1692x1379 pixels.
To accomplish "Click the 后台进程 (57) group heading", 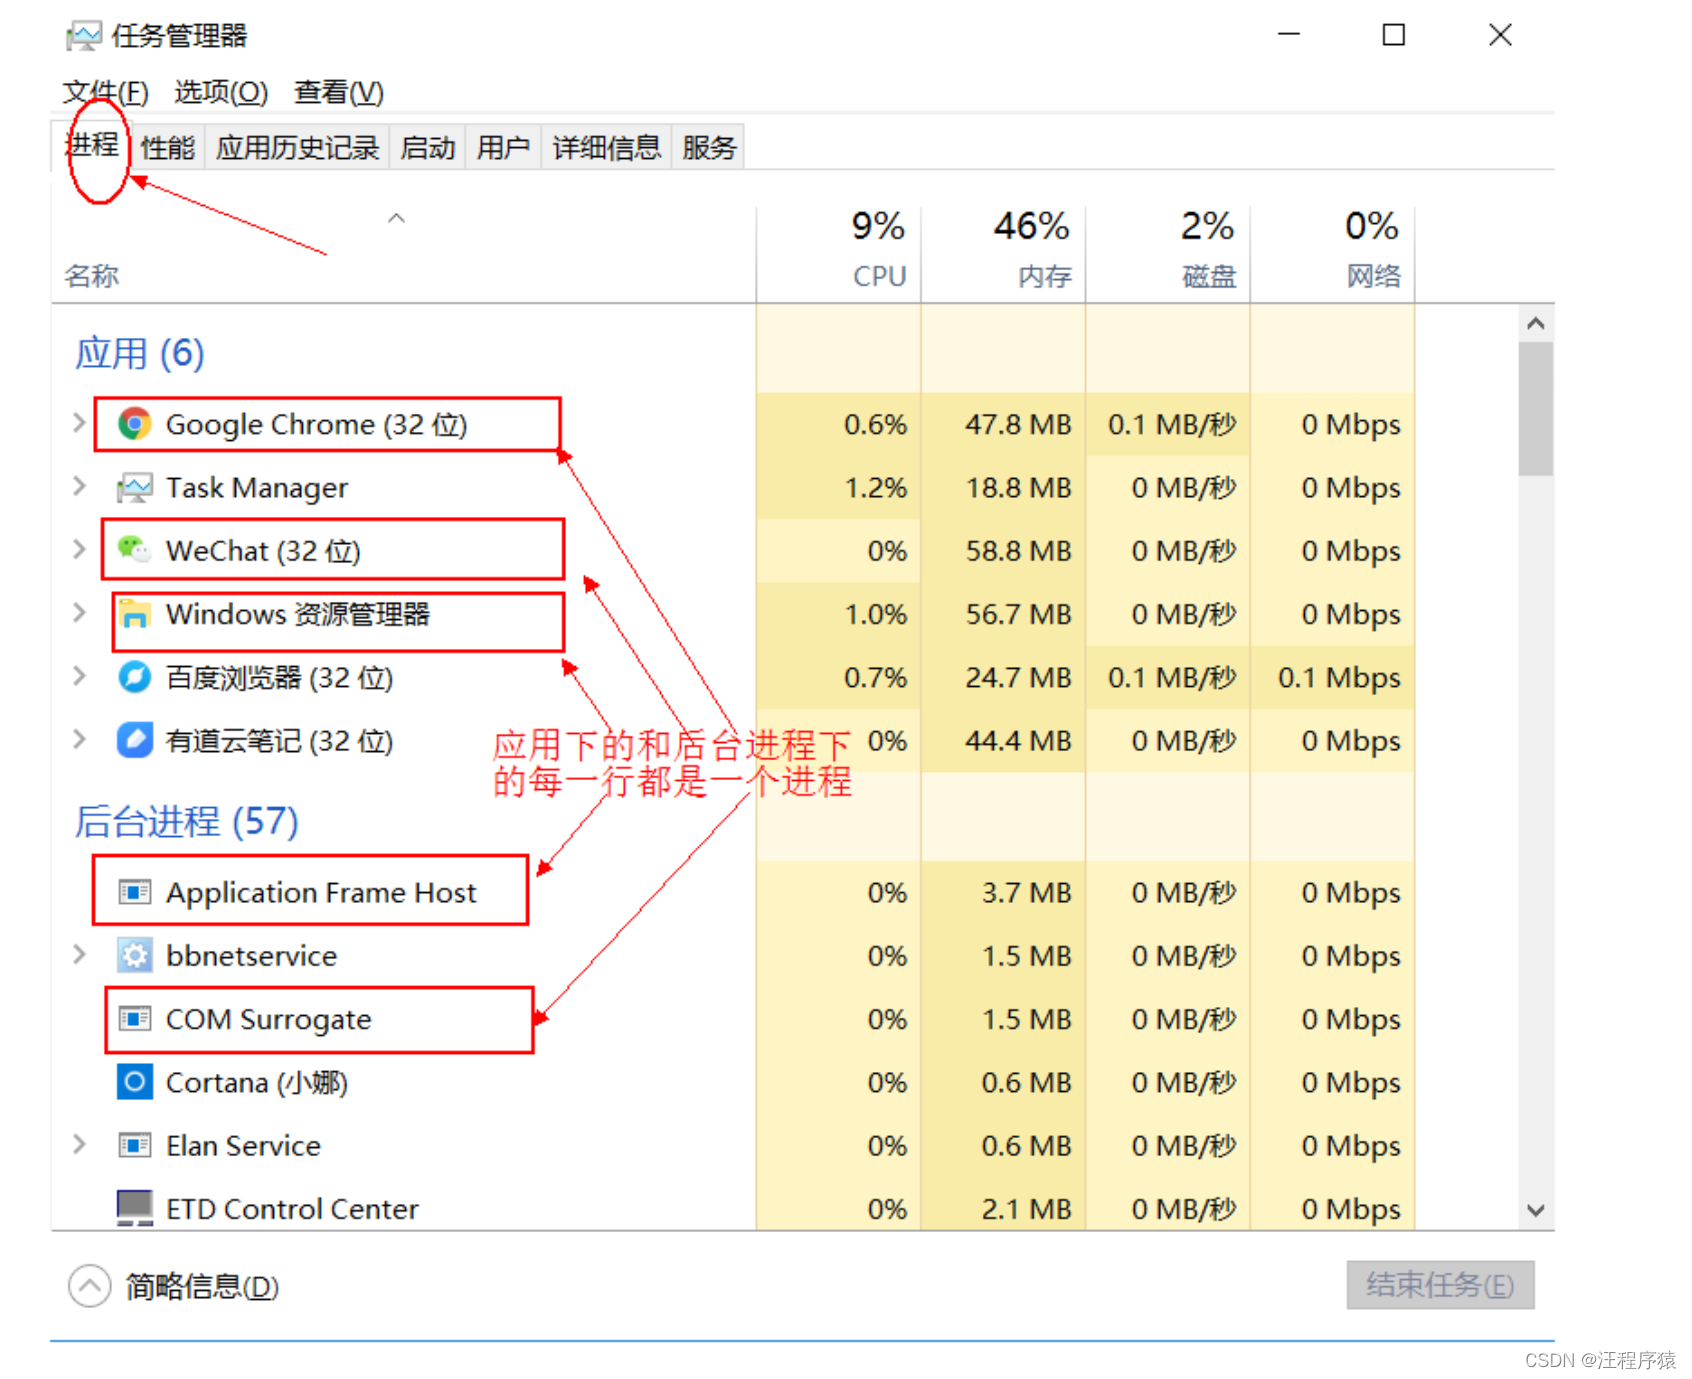I will 187,821.
